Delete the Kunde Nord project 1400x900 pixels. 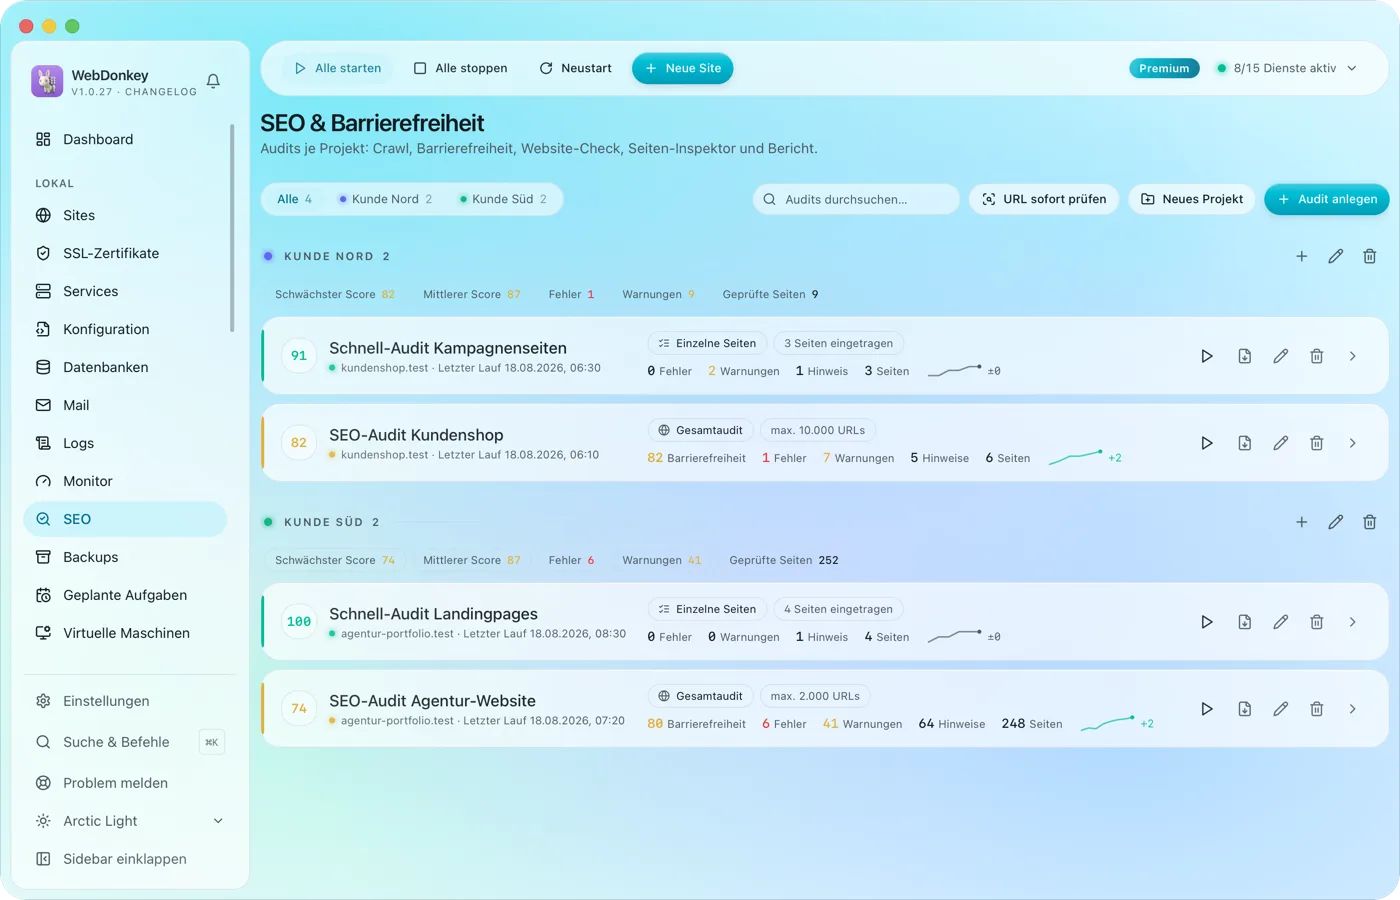click(1370, 256)
